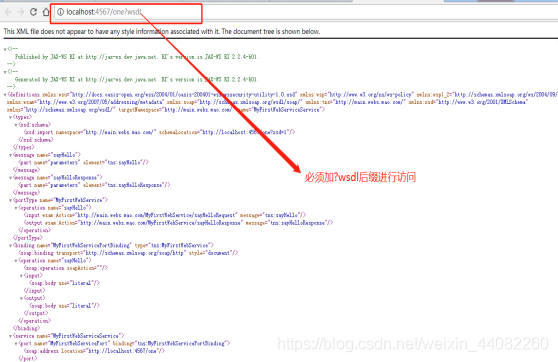The image size is (558, 362).
Task: Collapse the xsd:schema node
Action: [x=16, y=125]
